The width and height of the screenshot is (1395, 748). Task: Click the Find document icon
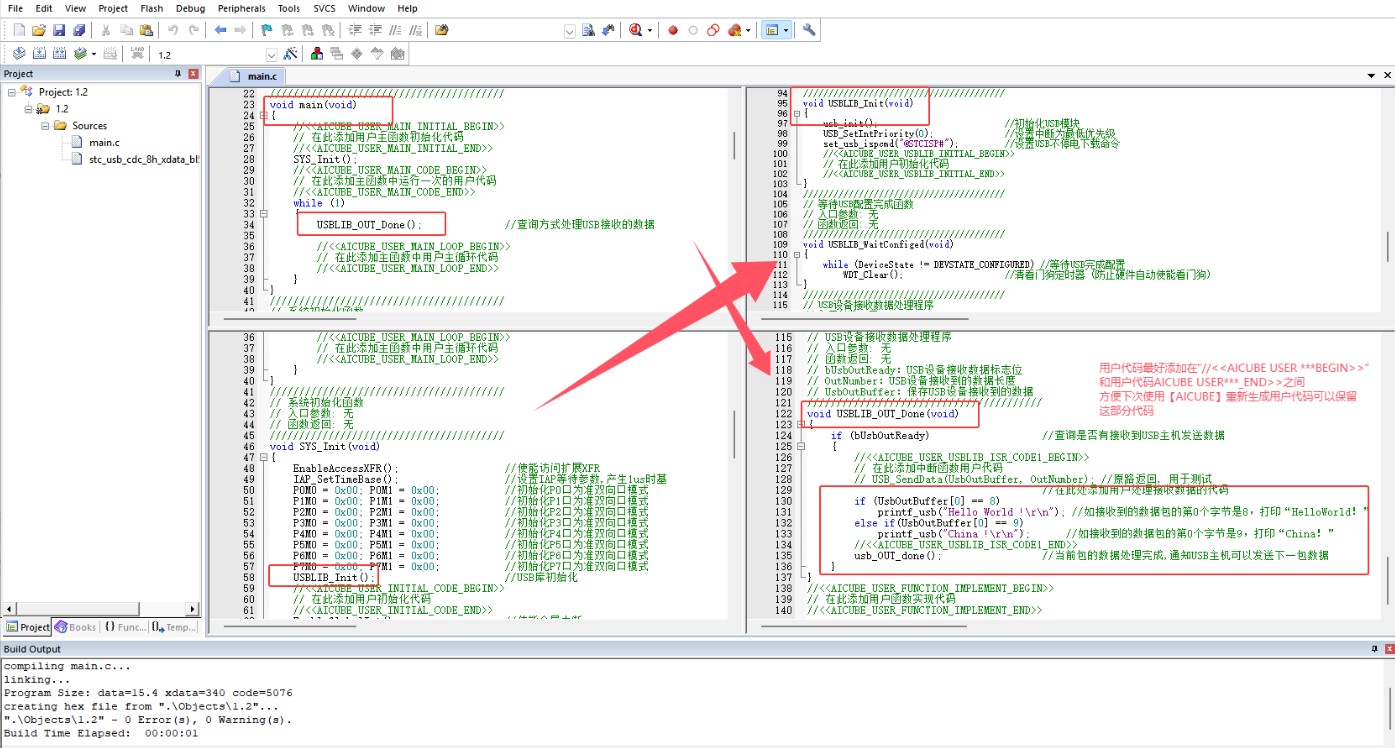point(588,30)
